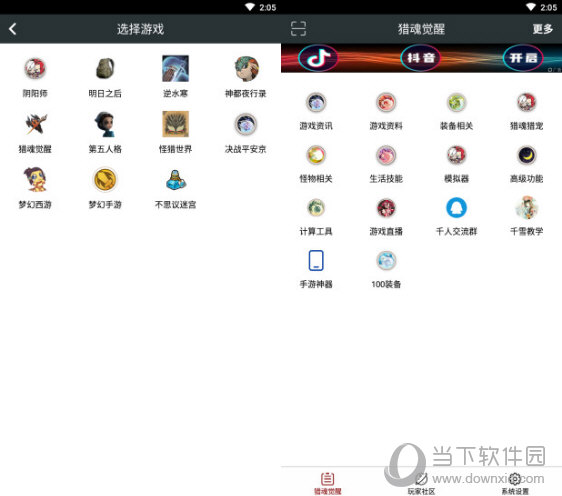Choose the 决战平安京 game icon

(246, 124)
